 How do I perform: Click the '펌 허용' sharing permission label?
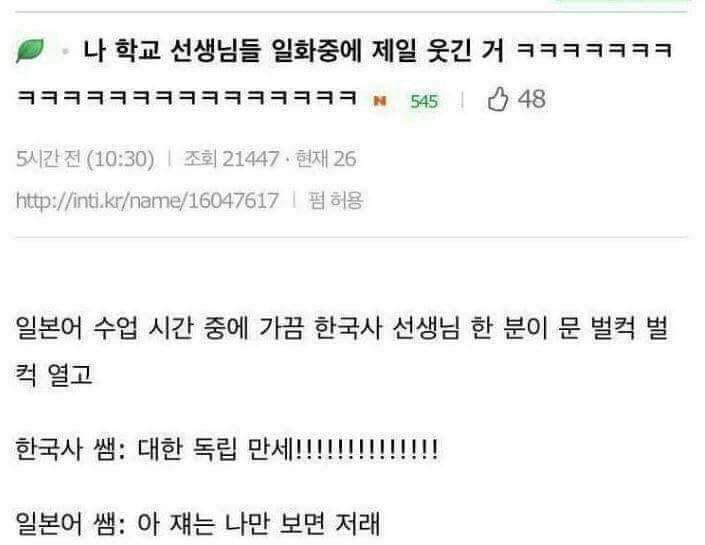335,200
